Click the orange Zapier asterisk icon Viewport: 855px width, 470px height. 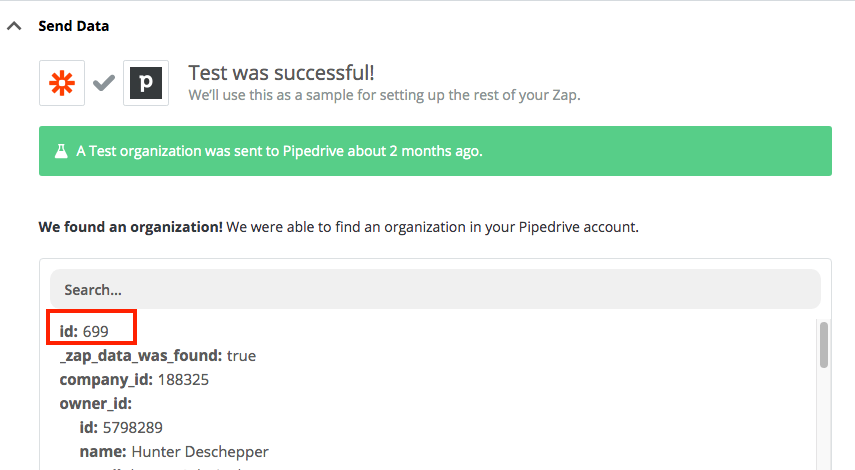coord(62,83)
